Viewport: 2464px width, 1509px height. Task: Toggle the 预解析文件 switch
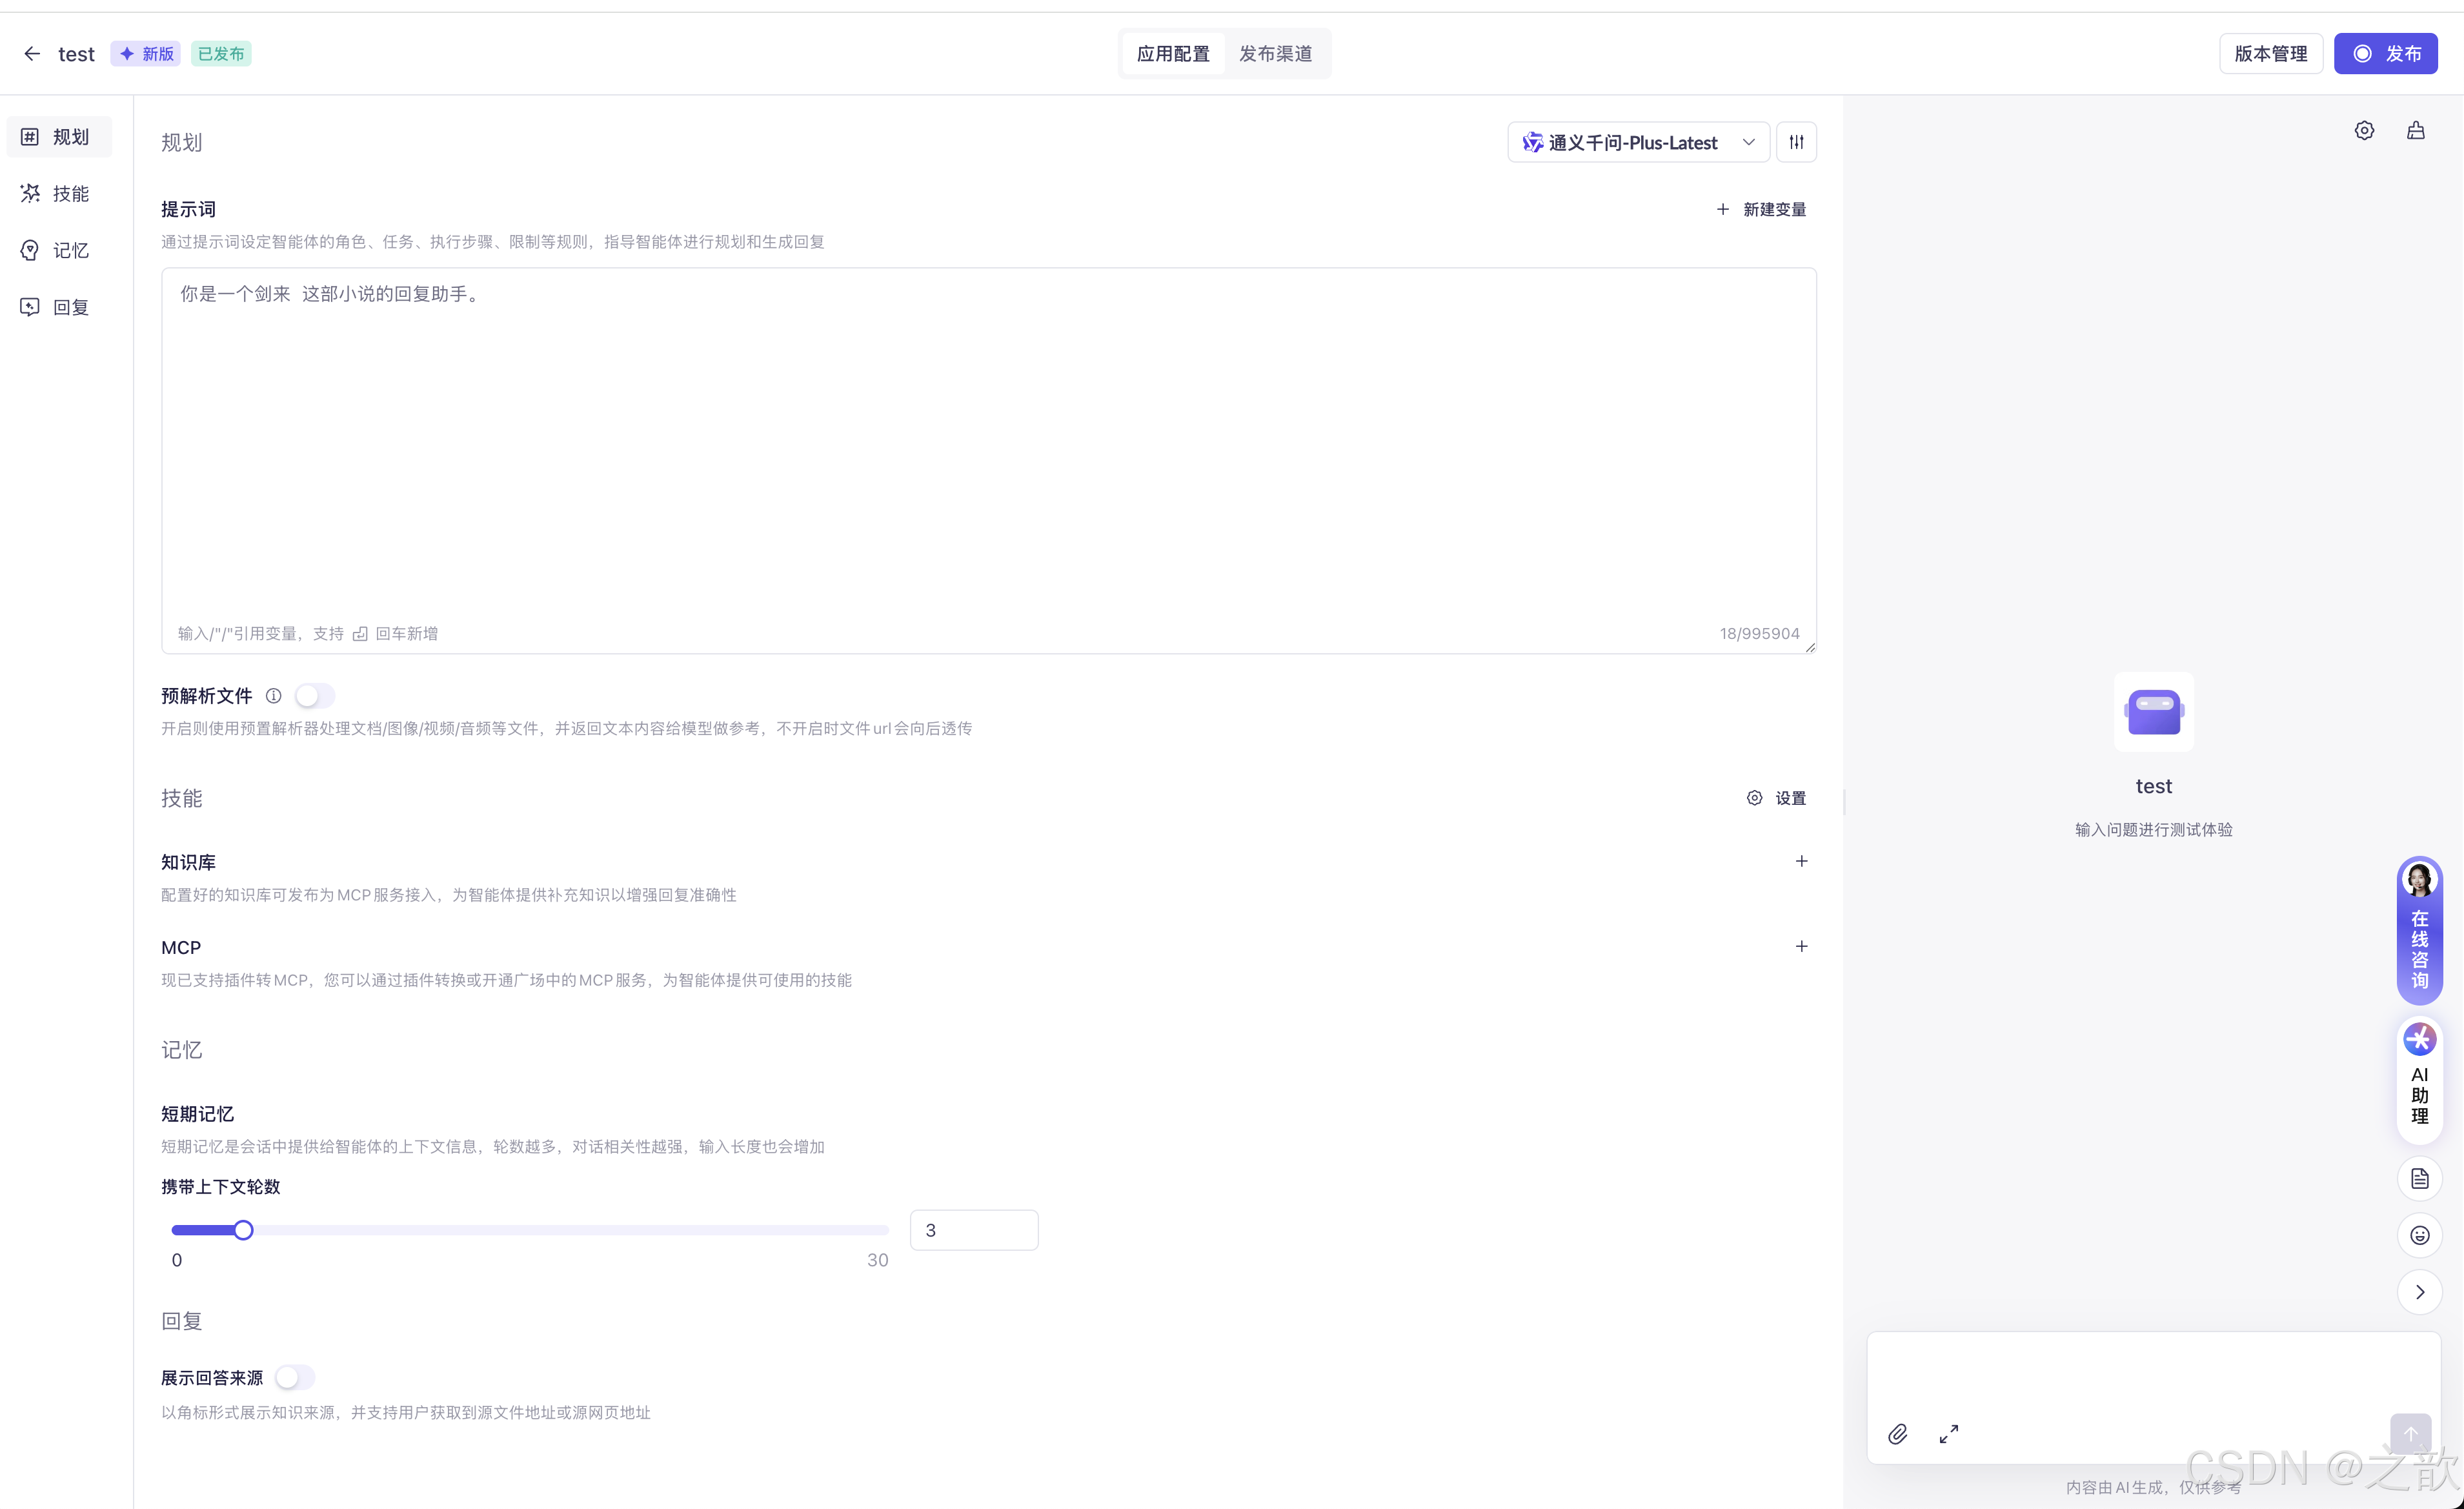[314, 696]
